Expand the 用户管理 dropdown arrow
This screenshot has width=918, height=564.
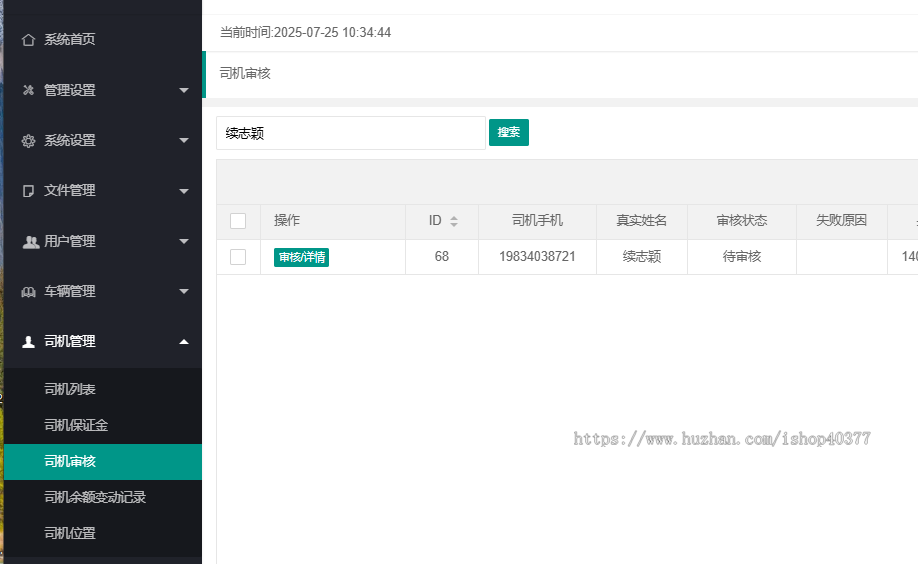tap(184, 241)
